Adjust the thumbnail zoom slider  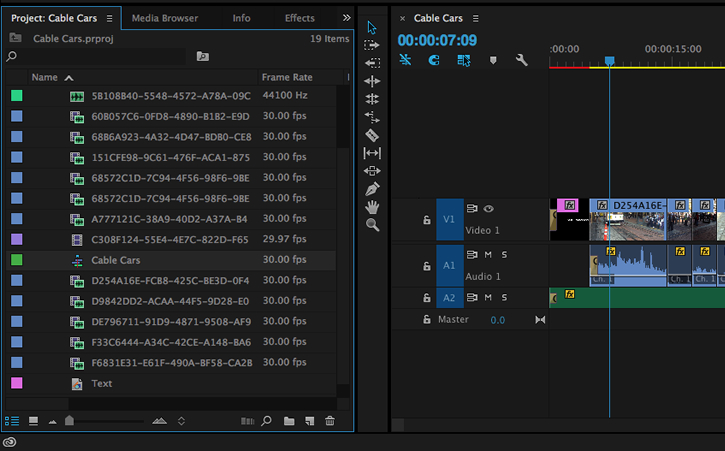coord(69,420)
